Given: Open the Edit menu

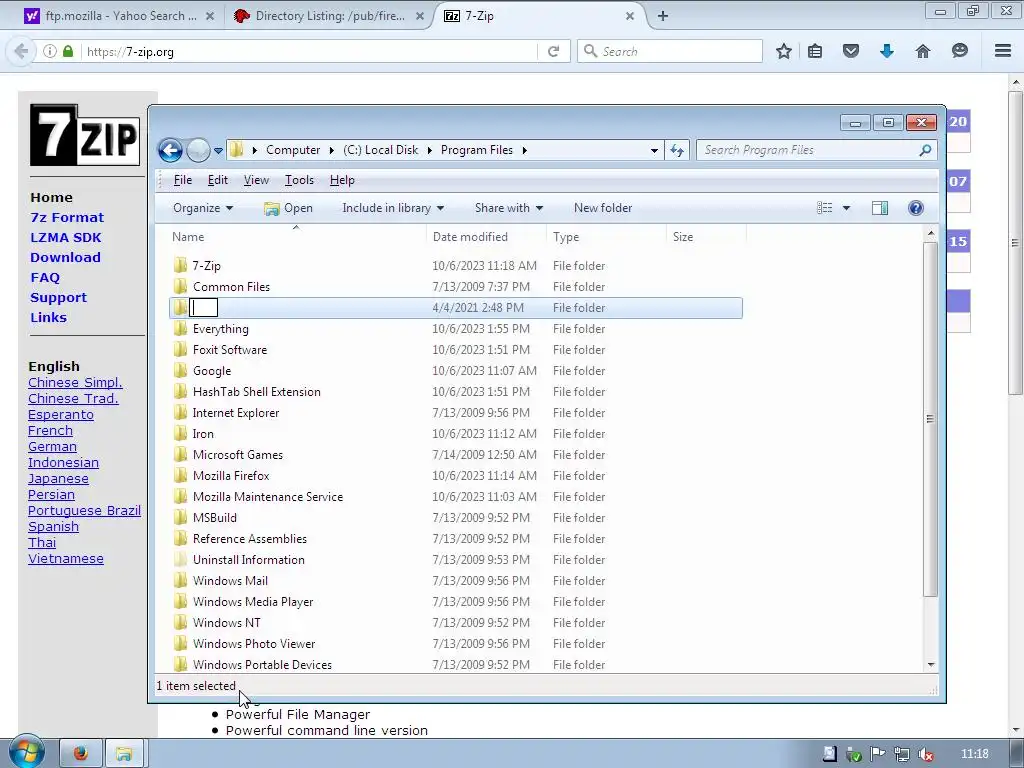Looking at the screenshot, I should (217, 180).
